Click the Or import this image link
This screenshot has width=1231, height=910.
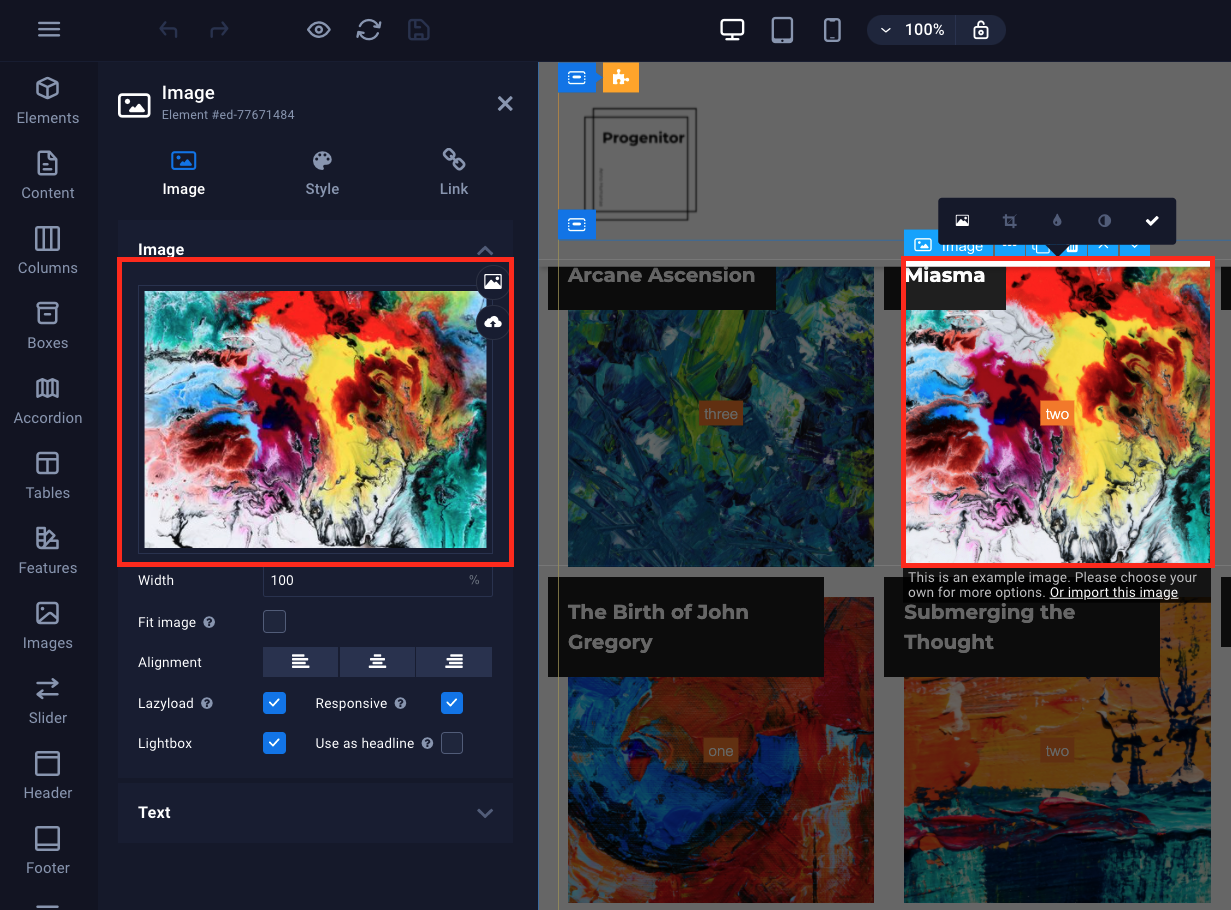[x=1113, y=592]
